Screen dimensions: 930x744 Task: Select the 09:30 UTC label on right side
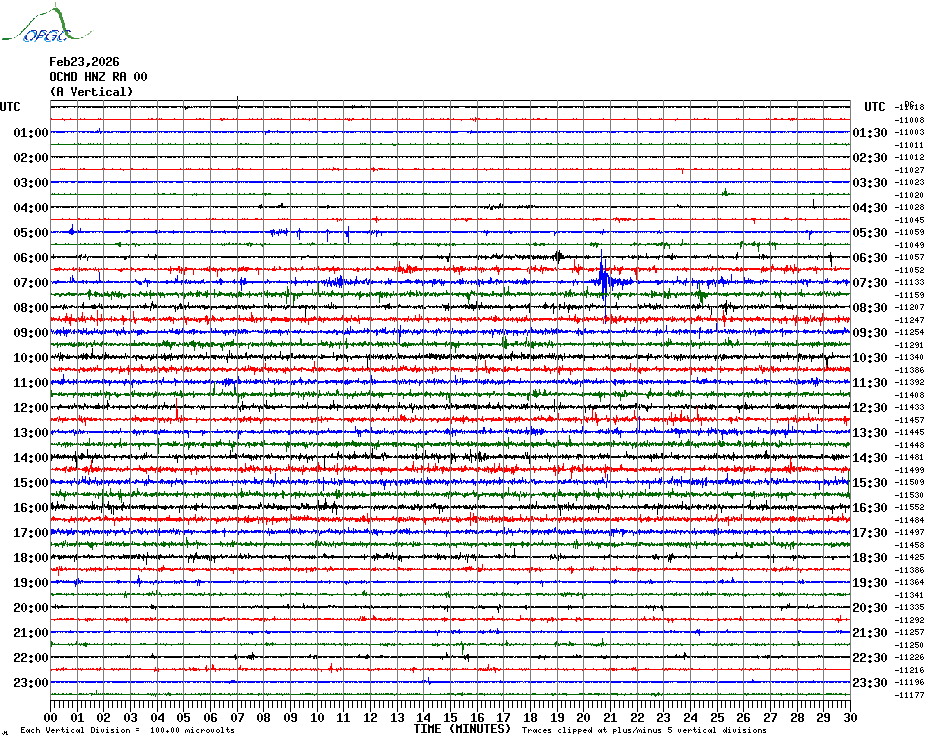click(870, 333)
